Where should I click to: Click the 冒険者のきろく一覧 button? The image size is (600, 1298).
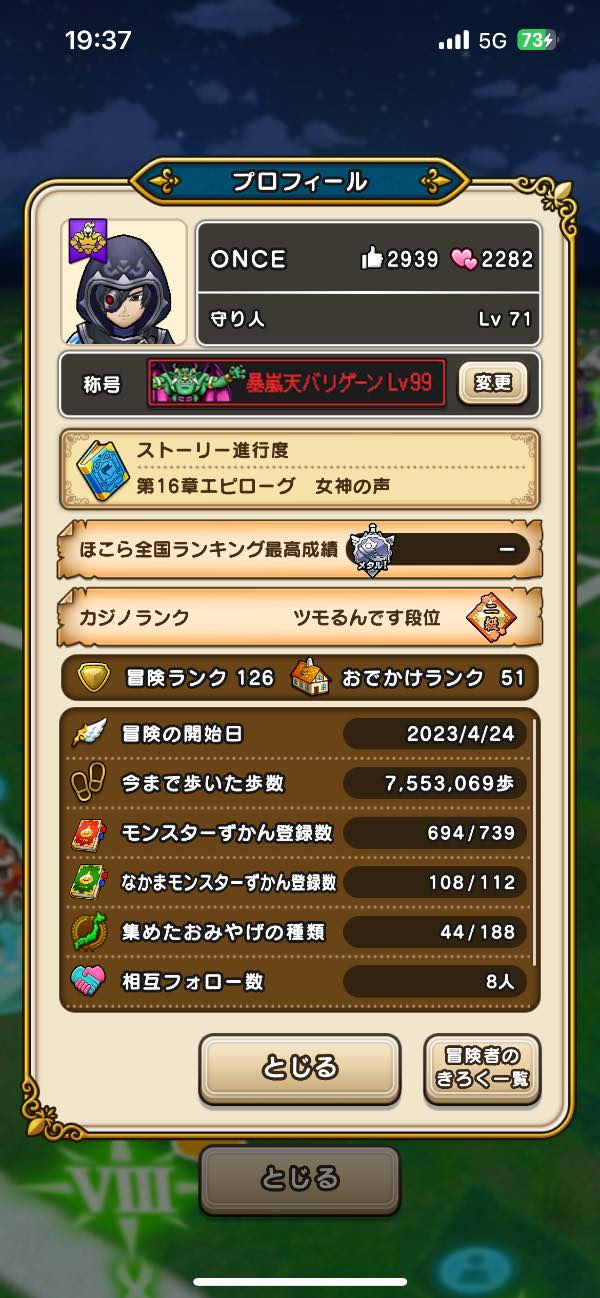click(x=482, y=1069)
